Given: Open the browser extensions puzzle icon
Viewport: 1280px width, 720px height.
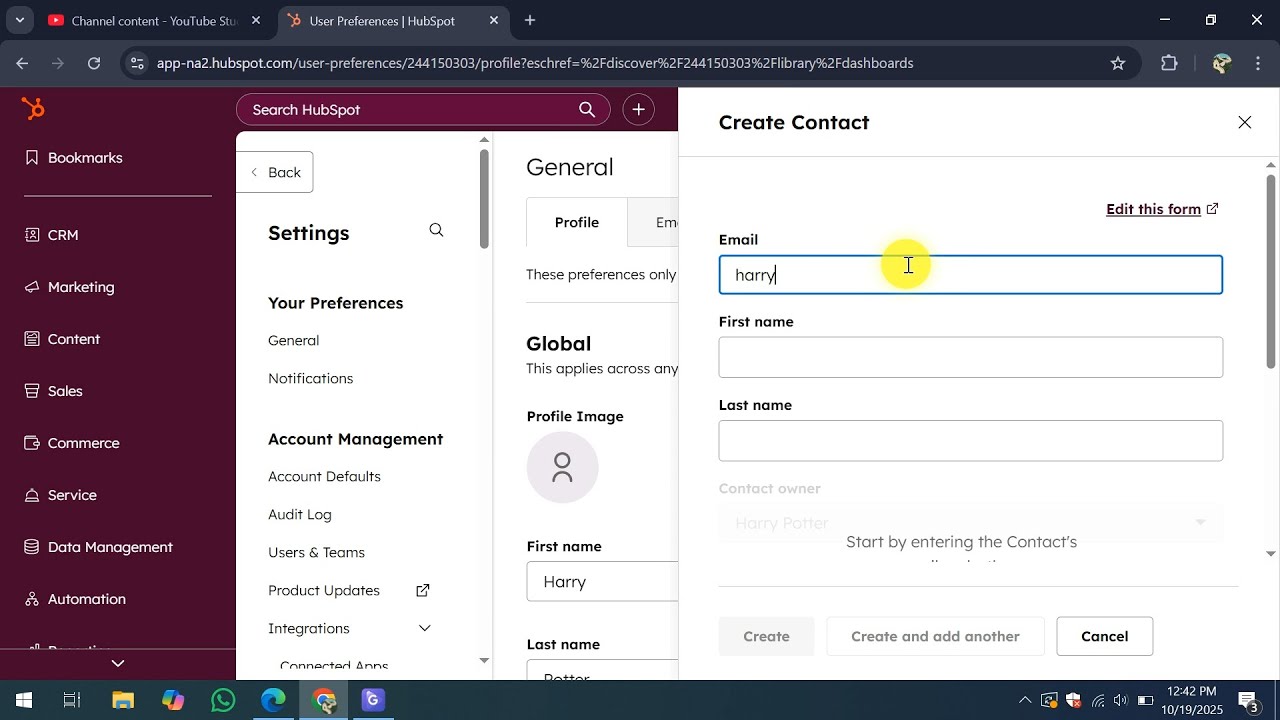Looking at the screenshot, I should [1169, 63].
